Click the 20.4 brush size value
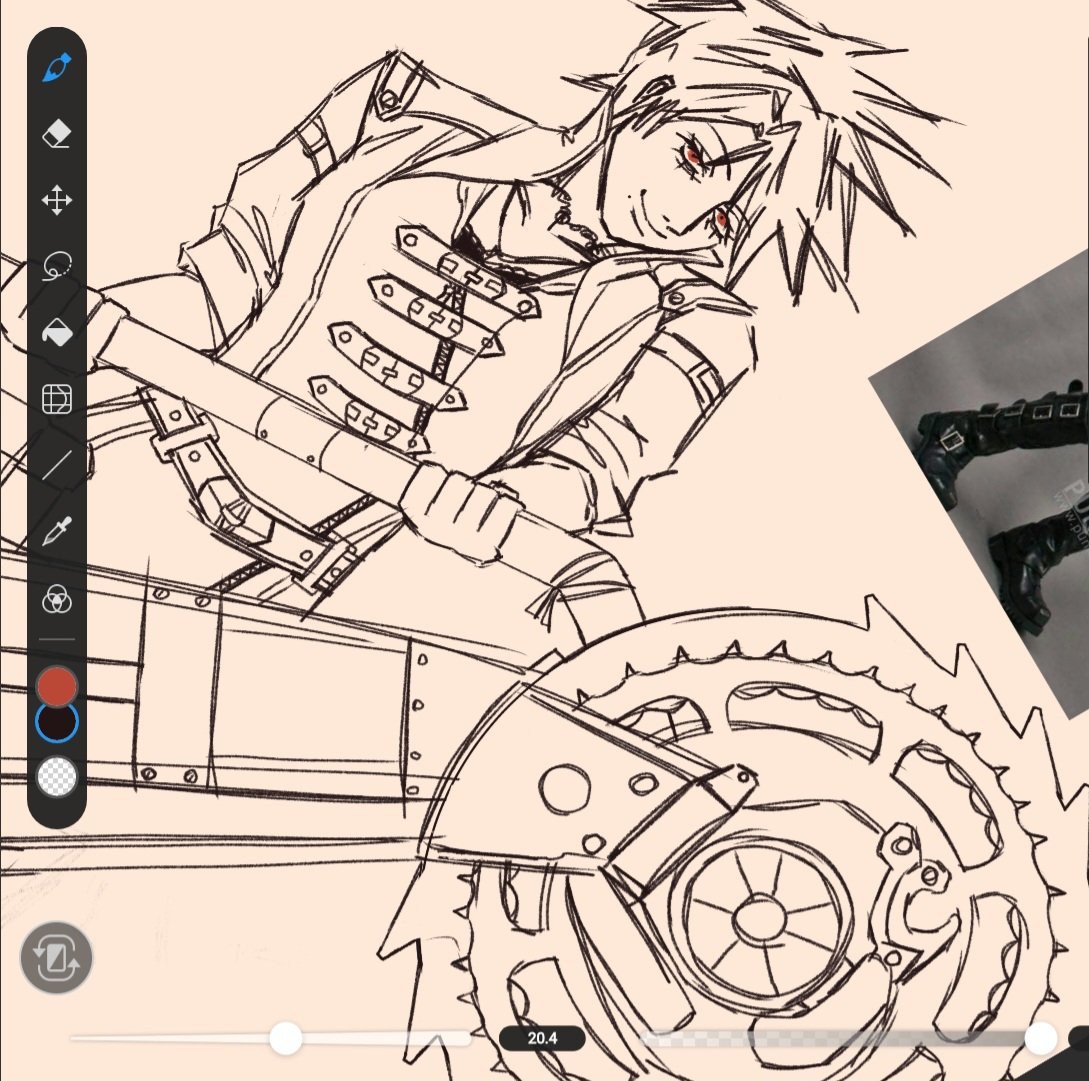1089x1081 pixels. point(542,1038)
